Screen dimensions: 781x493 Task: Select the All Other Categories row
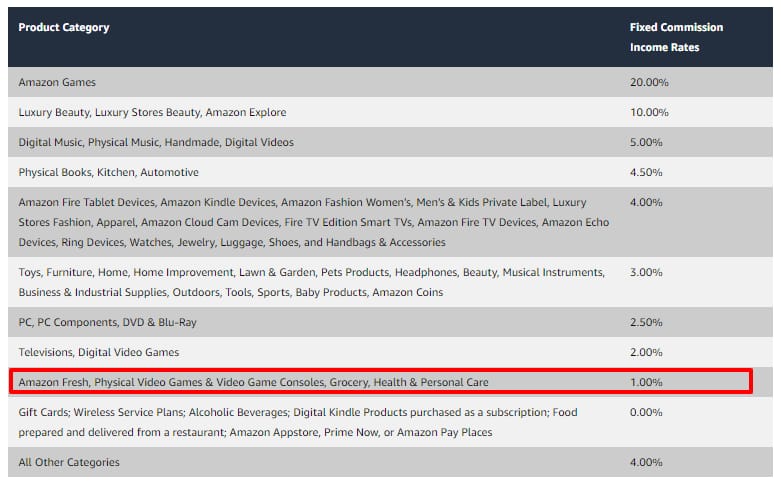coord(390,462)
